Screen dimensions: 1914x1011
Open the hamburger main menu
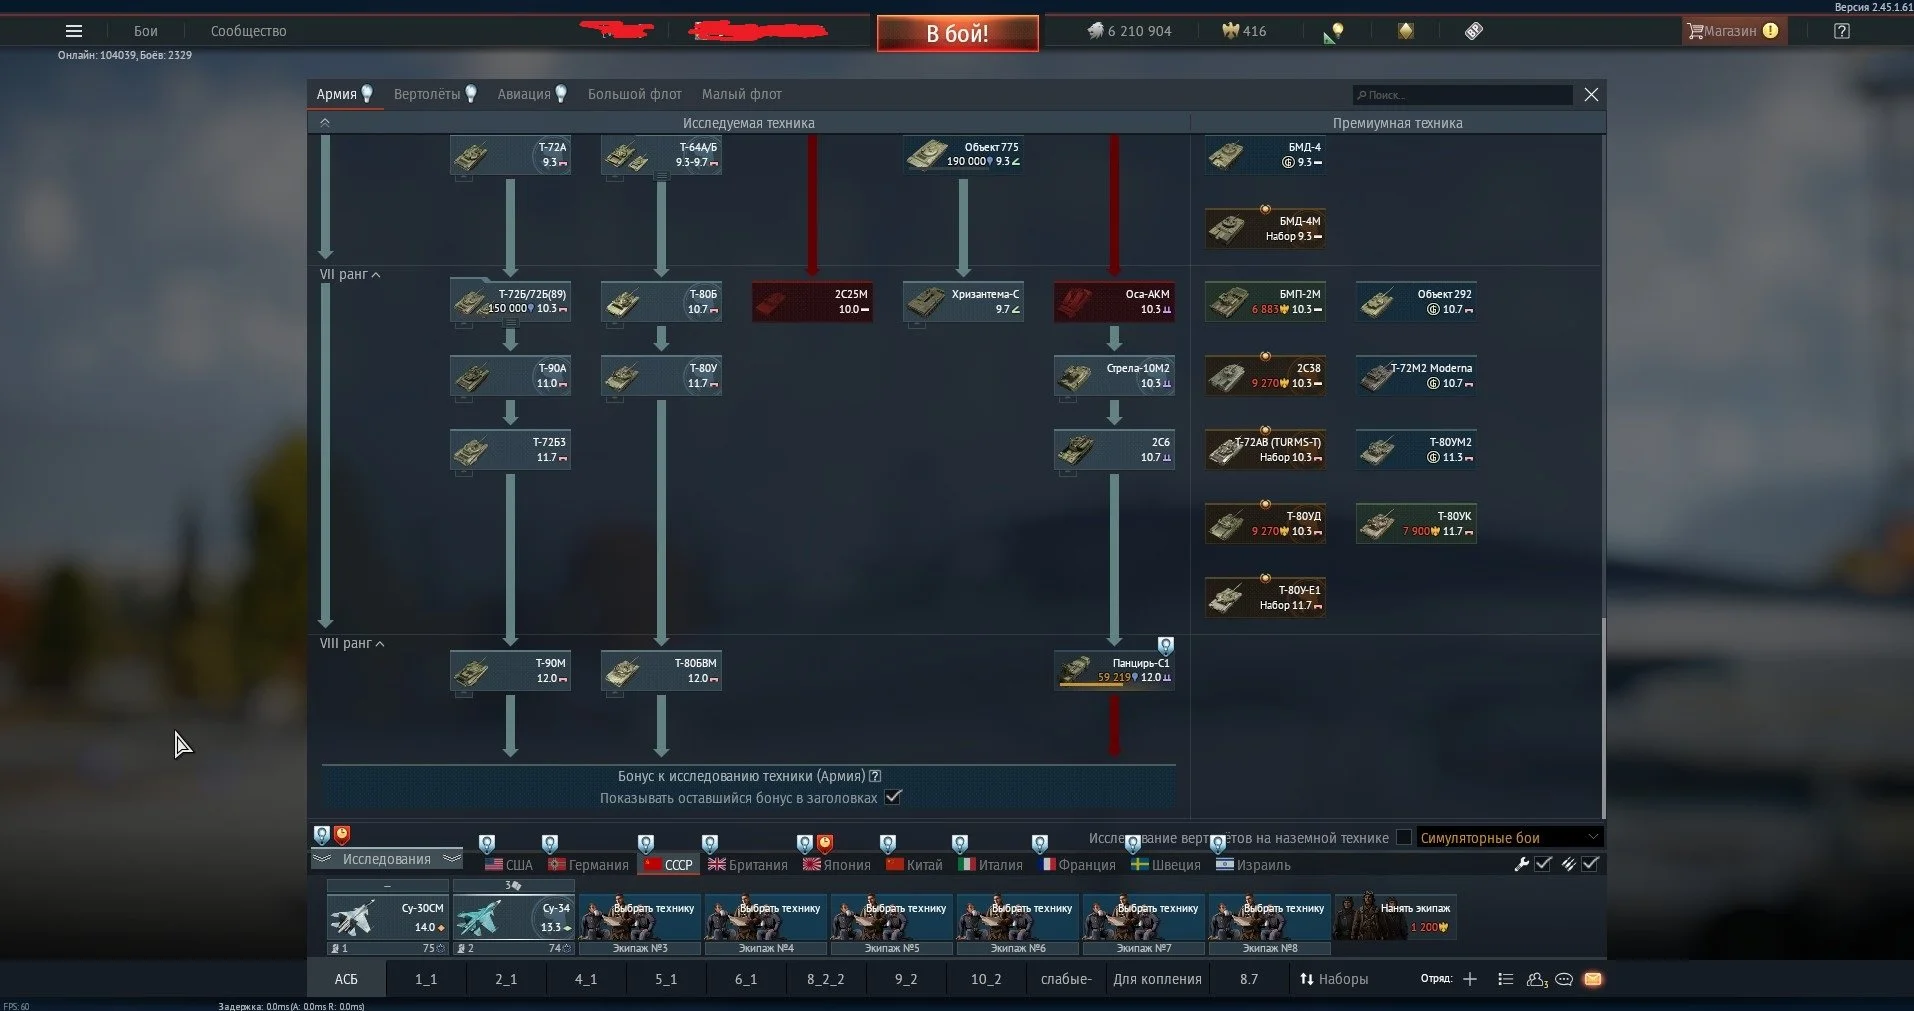pyautogui.click(x=73, y=31)
